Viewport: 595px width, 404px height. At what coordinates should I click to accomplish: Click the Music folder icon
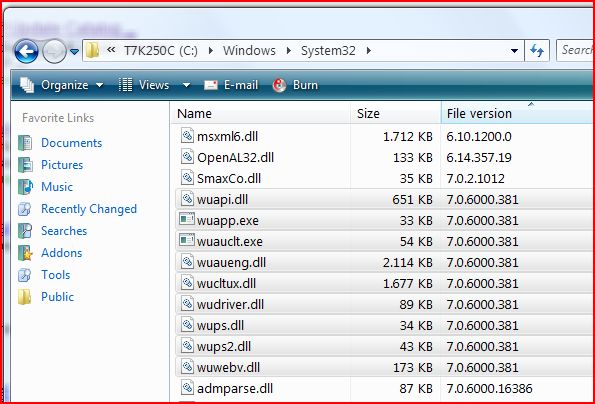25,187
